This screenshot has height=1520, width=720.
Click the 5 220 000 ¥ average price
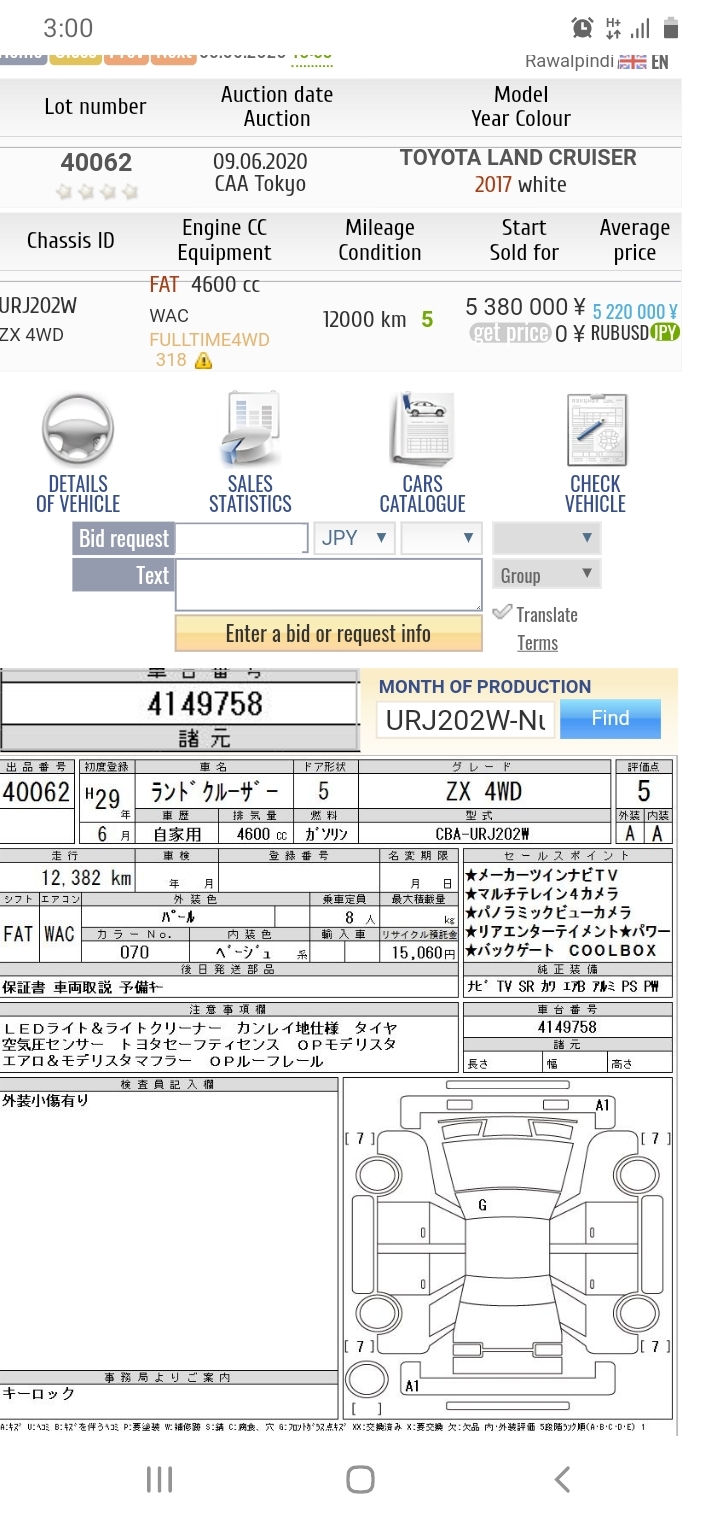click(634, 312)
